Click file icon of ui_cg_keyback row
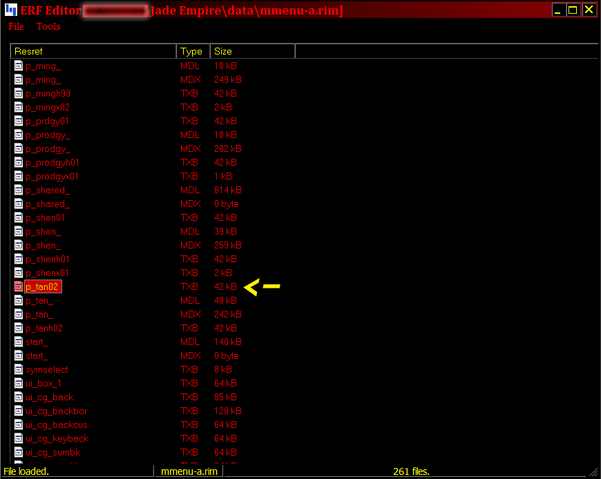Screen dimensions: 601x479 18,438
